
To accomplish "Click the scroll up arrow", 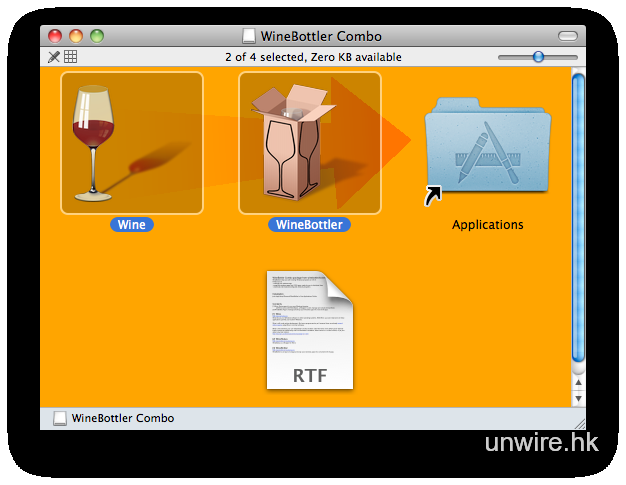I will coord(578,382).
